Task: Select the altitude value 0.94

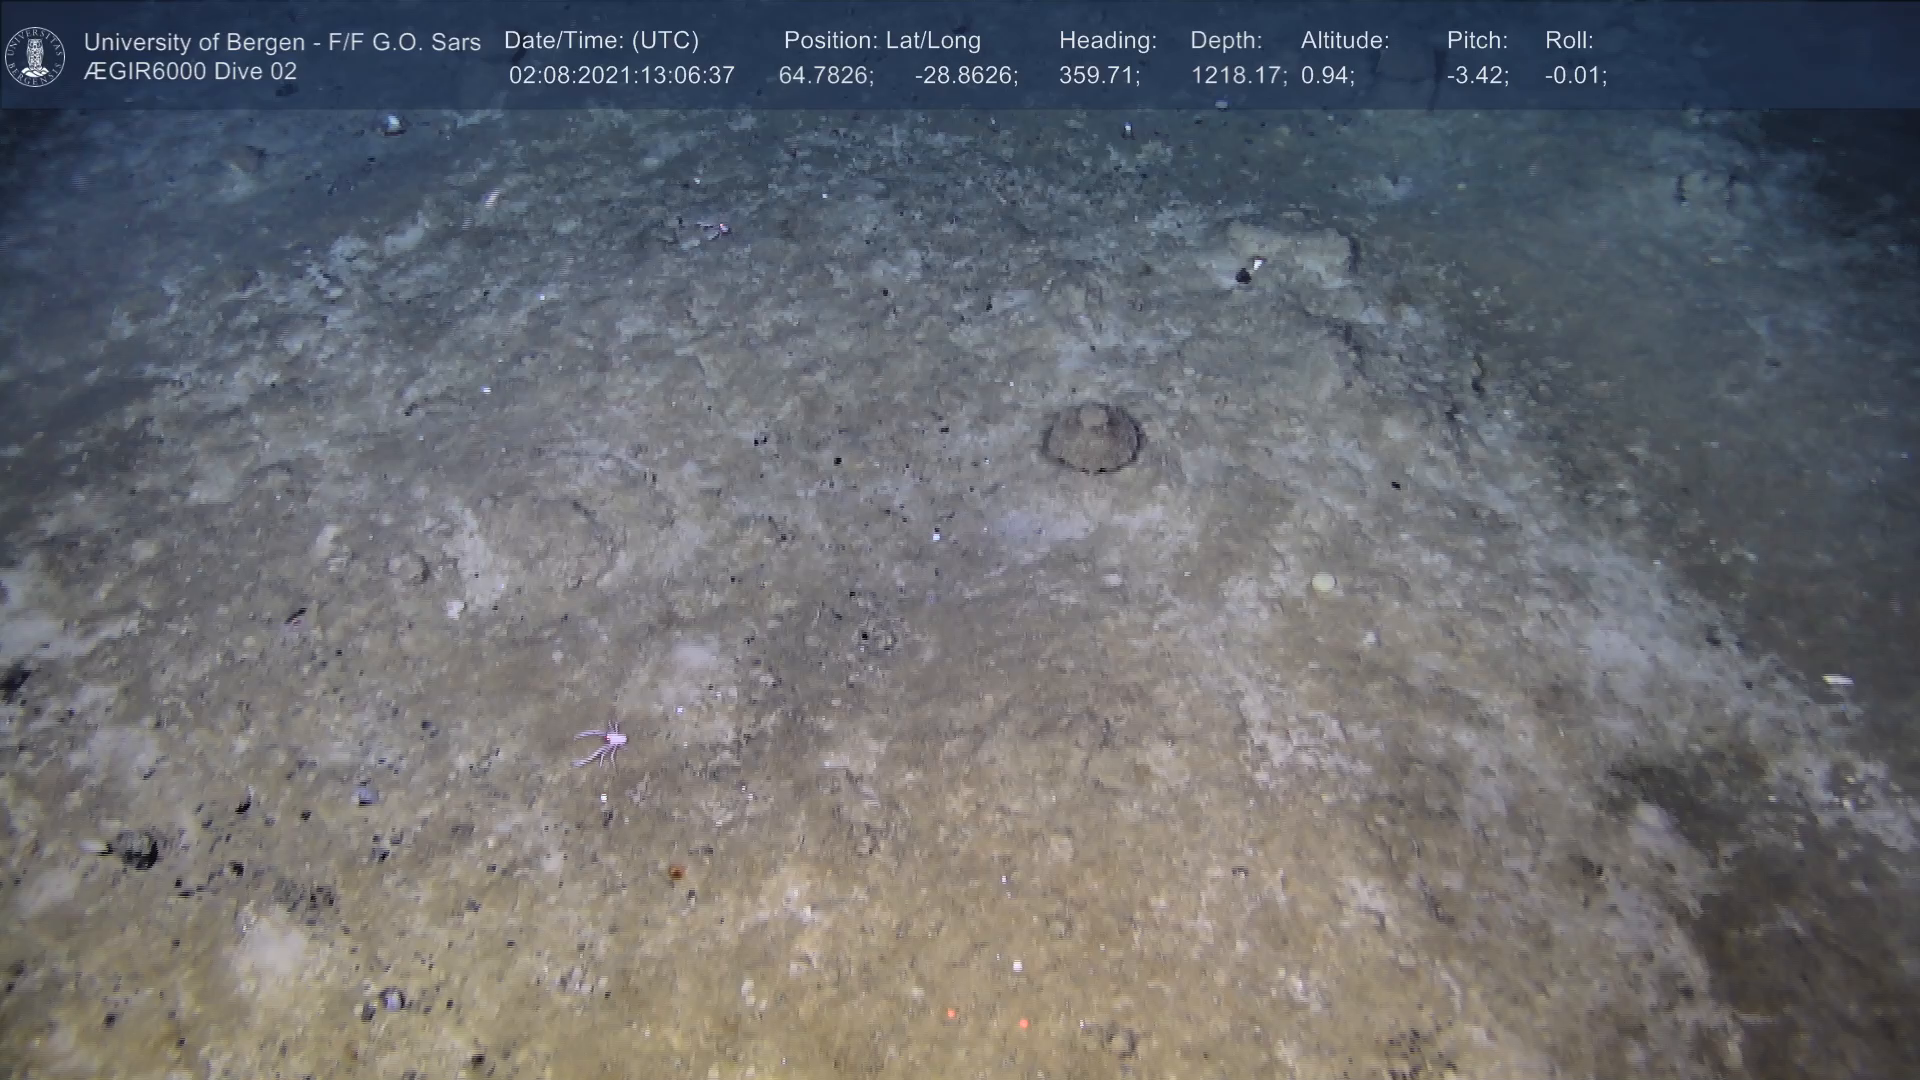Action: point(1327,76)
